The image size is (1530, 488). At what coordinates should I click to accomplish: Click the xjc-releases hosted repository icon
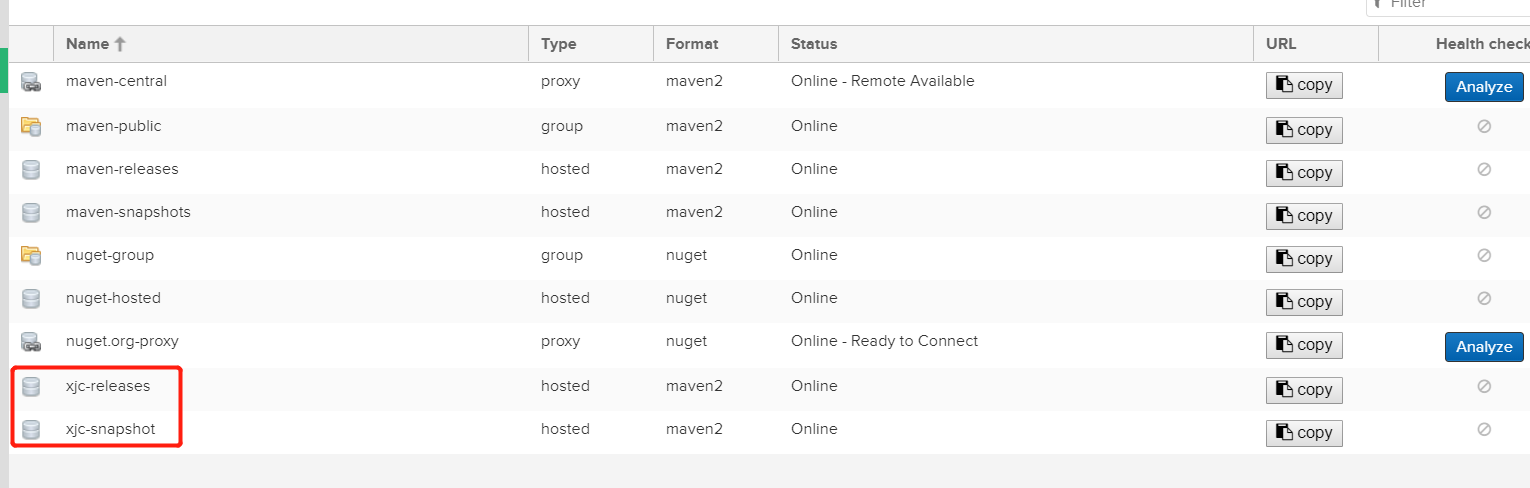(x=31, y=387)
